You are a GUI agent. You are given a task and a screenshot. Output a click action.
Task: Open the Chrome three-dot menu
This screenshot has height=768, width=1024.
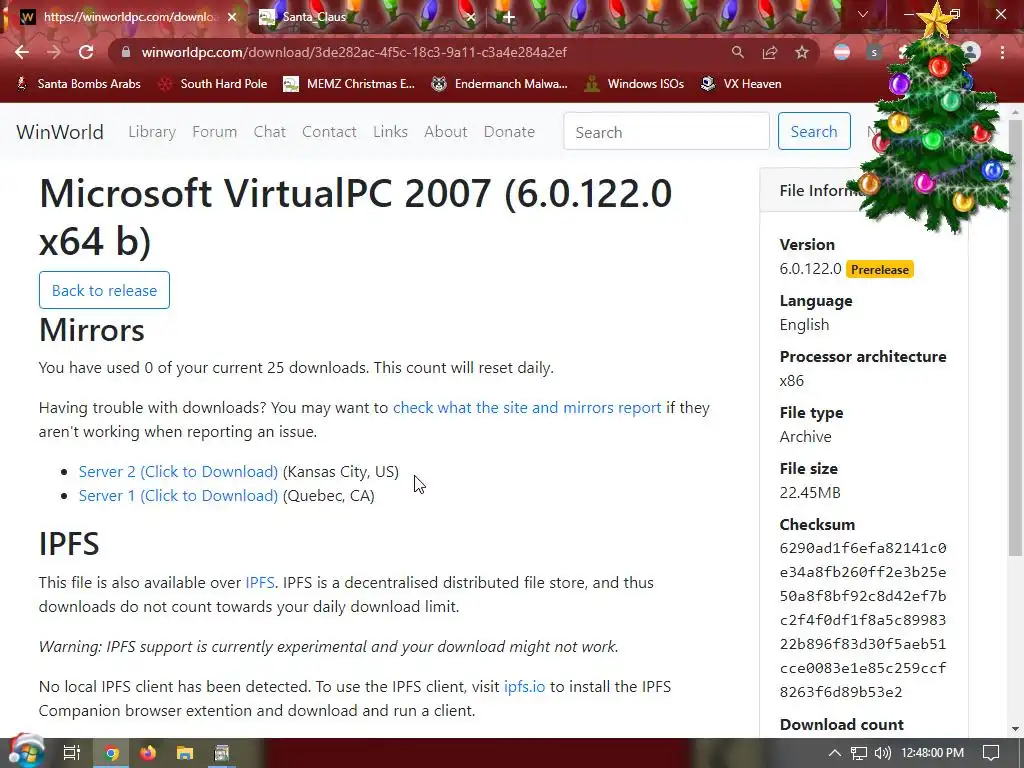pos(1002,52)
